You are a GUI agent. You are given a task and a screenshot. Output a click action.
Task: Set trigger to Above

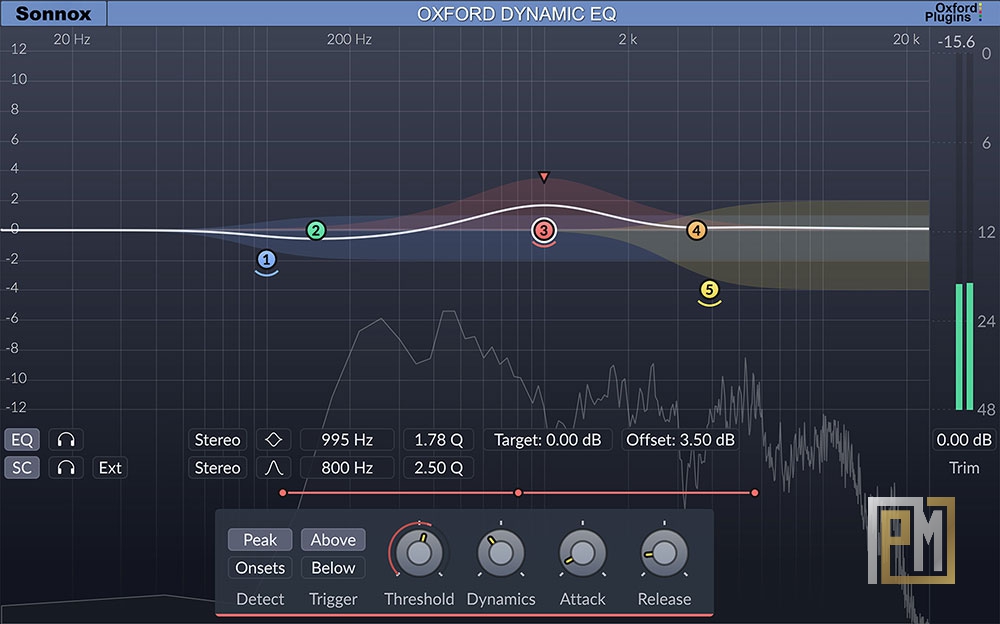point(333,540)
